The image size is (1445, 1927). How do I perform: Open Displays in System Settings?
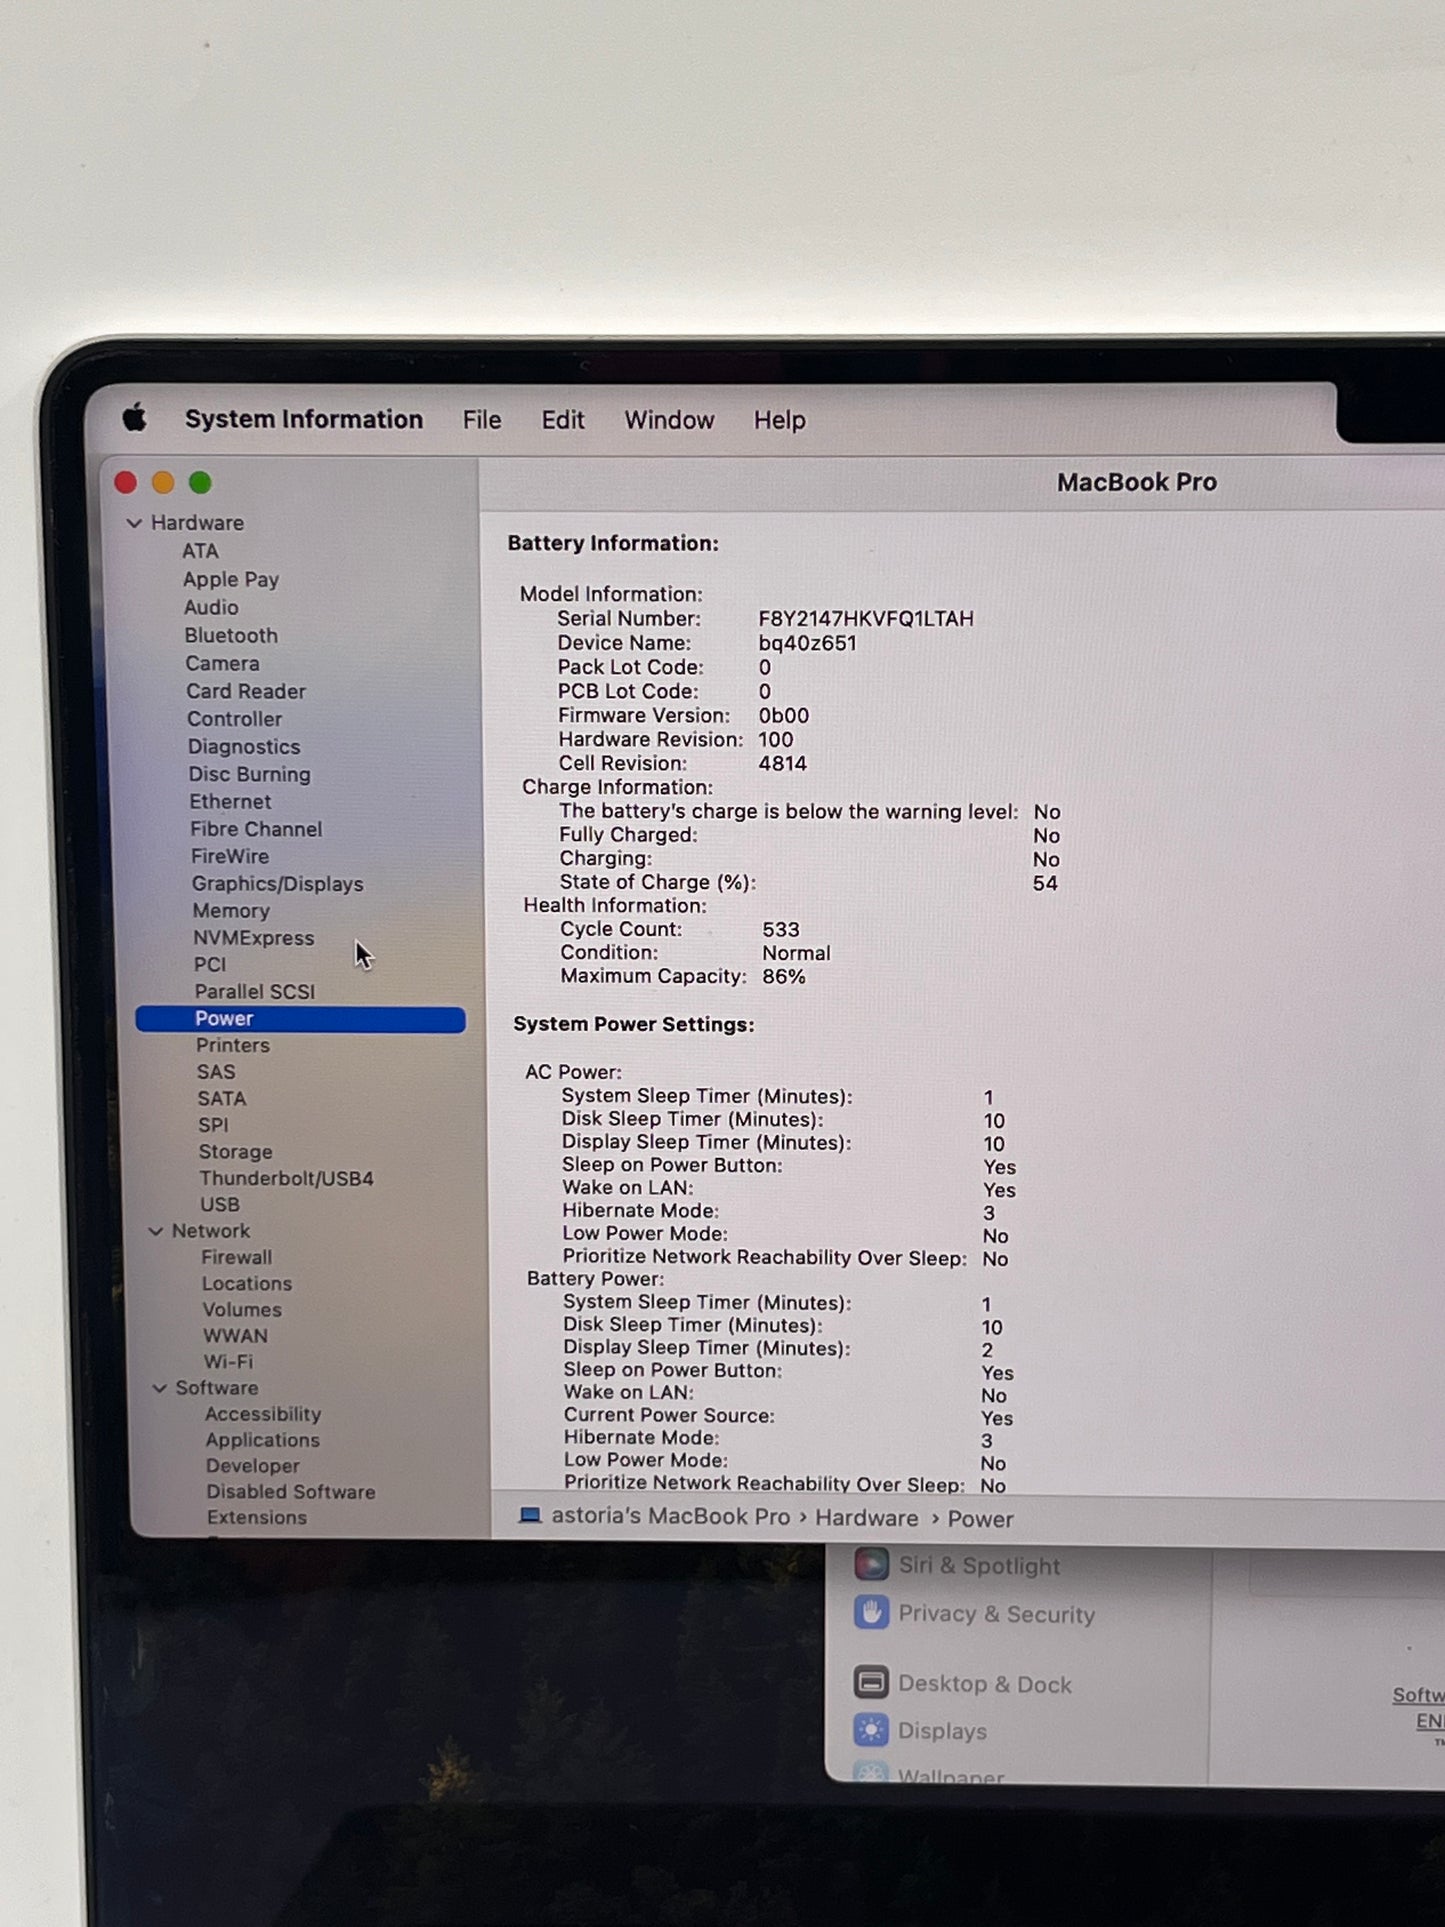[920, 1731]
